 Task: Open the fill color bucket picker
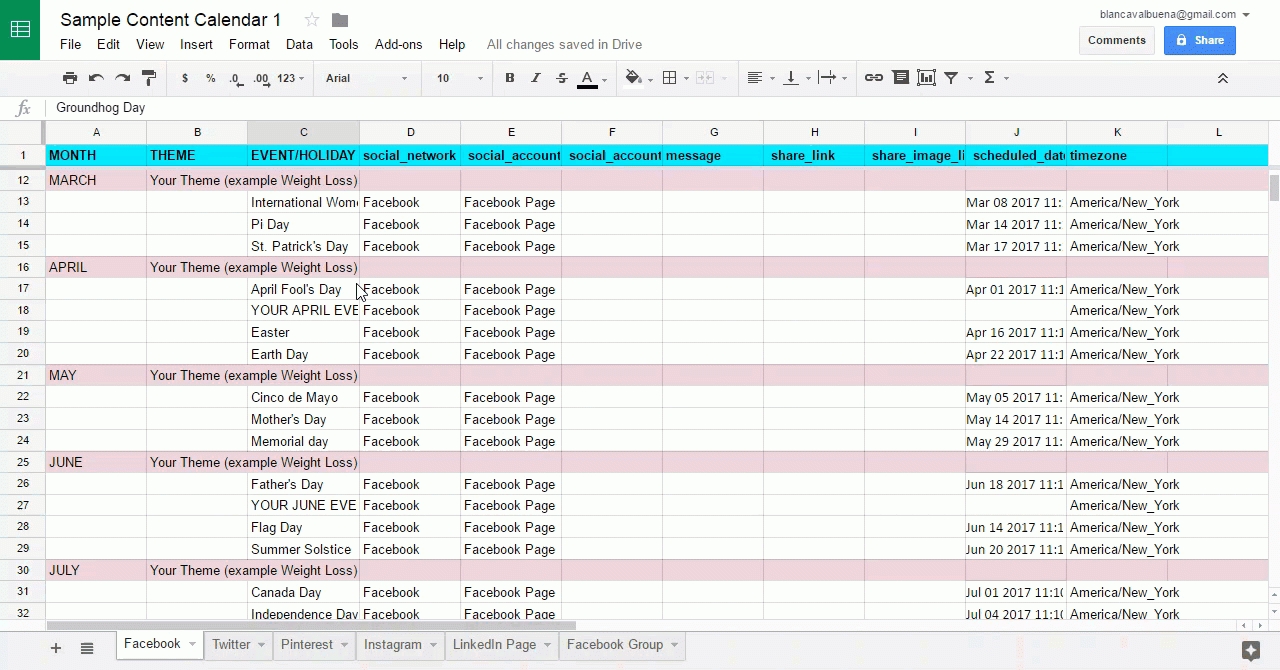(637, 78)
